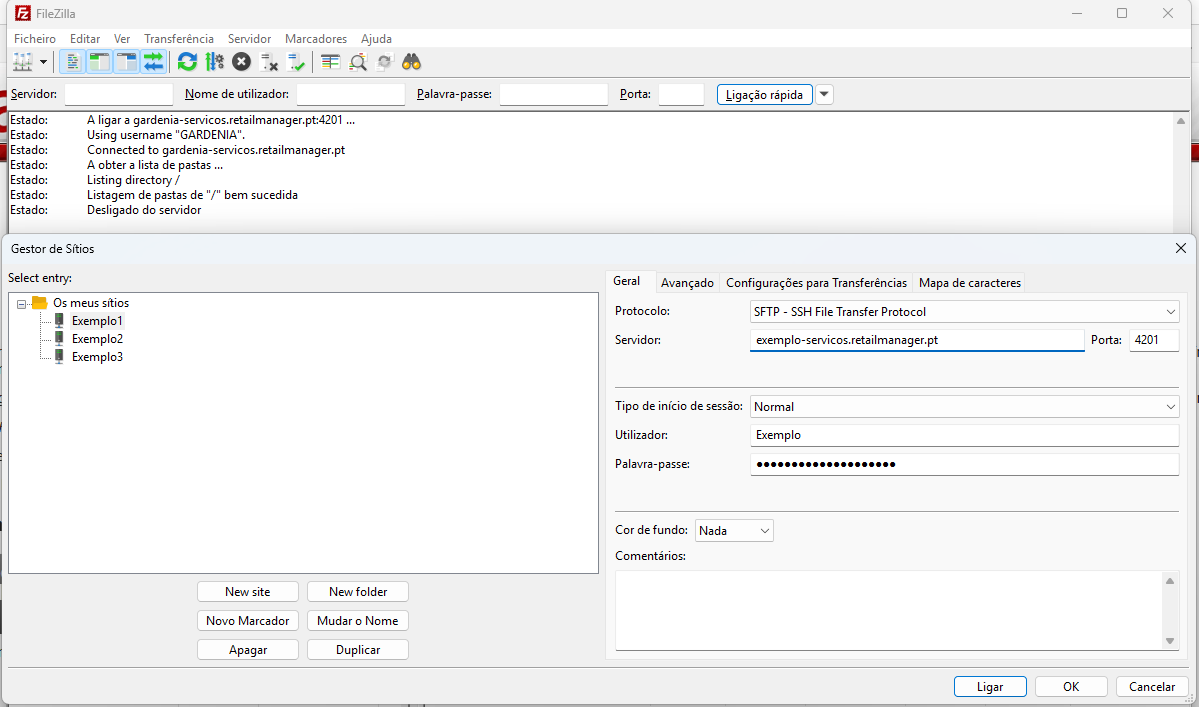Image resolution: width=1199 pixels, height=707 pixels.
Task: Switch to the Geral tab
Action: click(626, 281)
